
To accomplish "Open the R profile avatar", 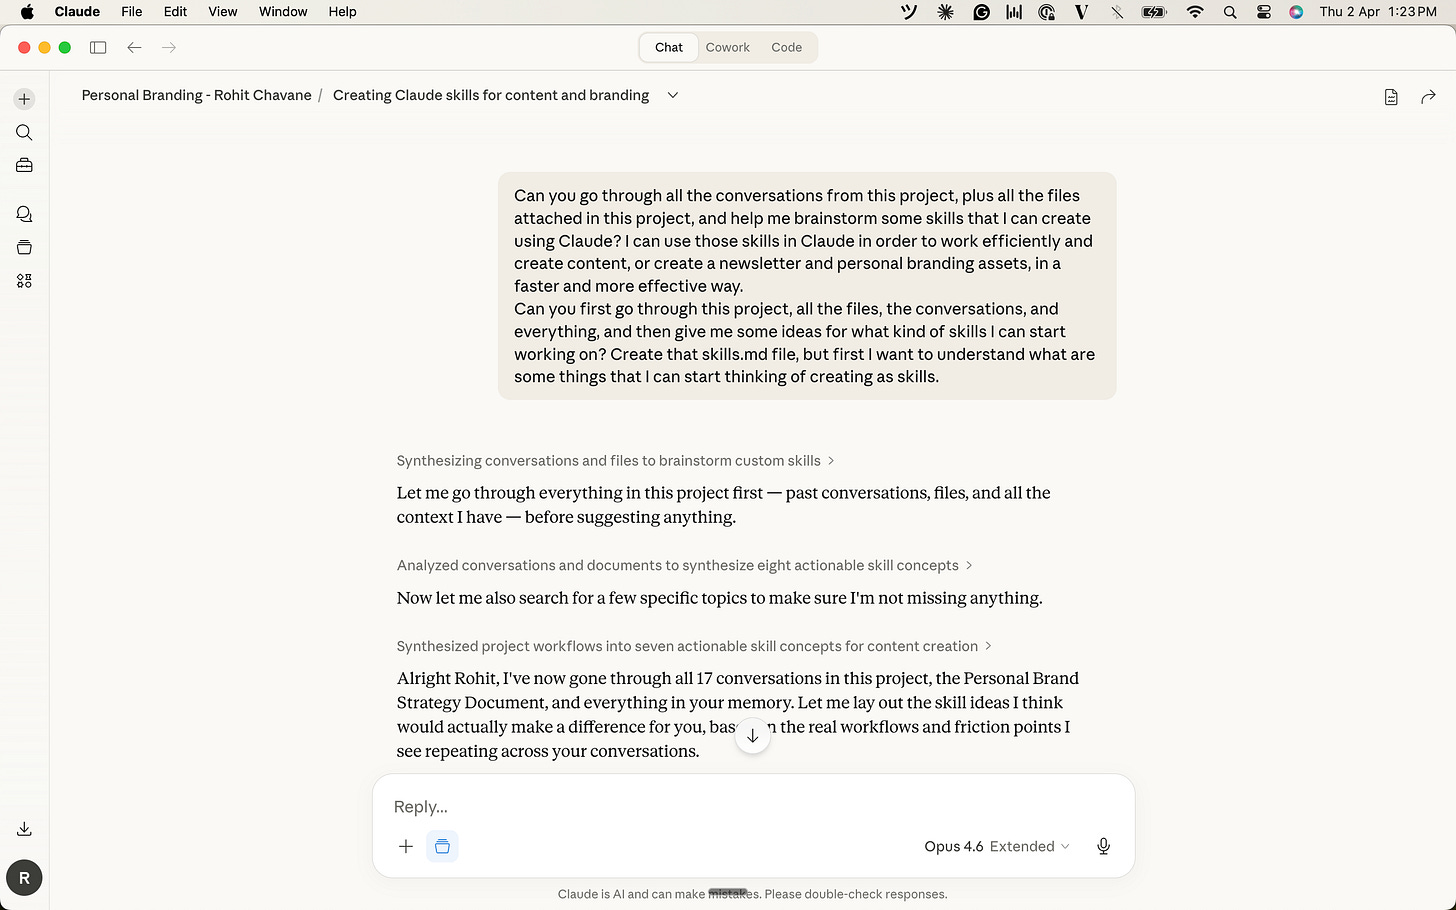I will point(24,878).
